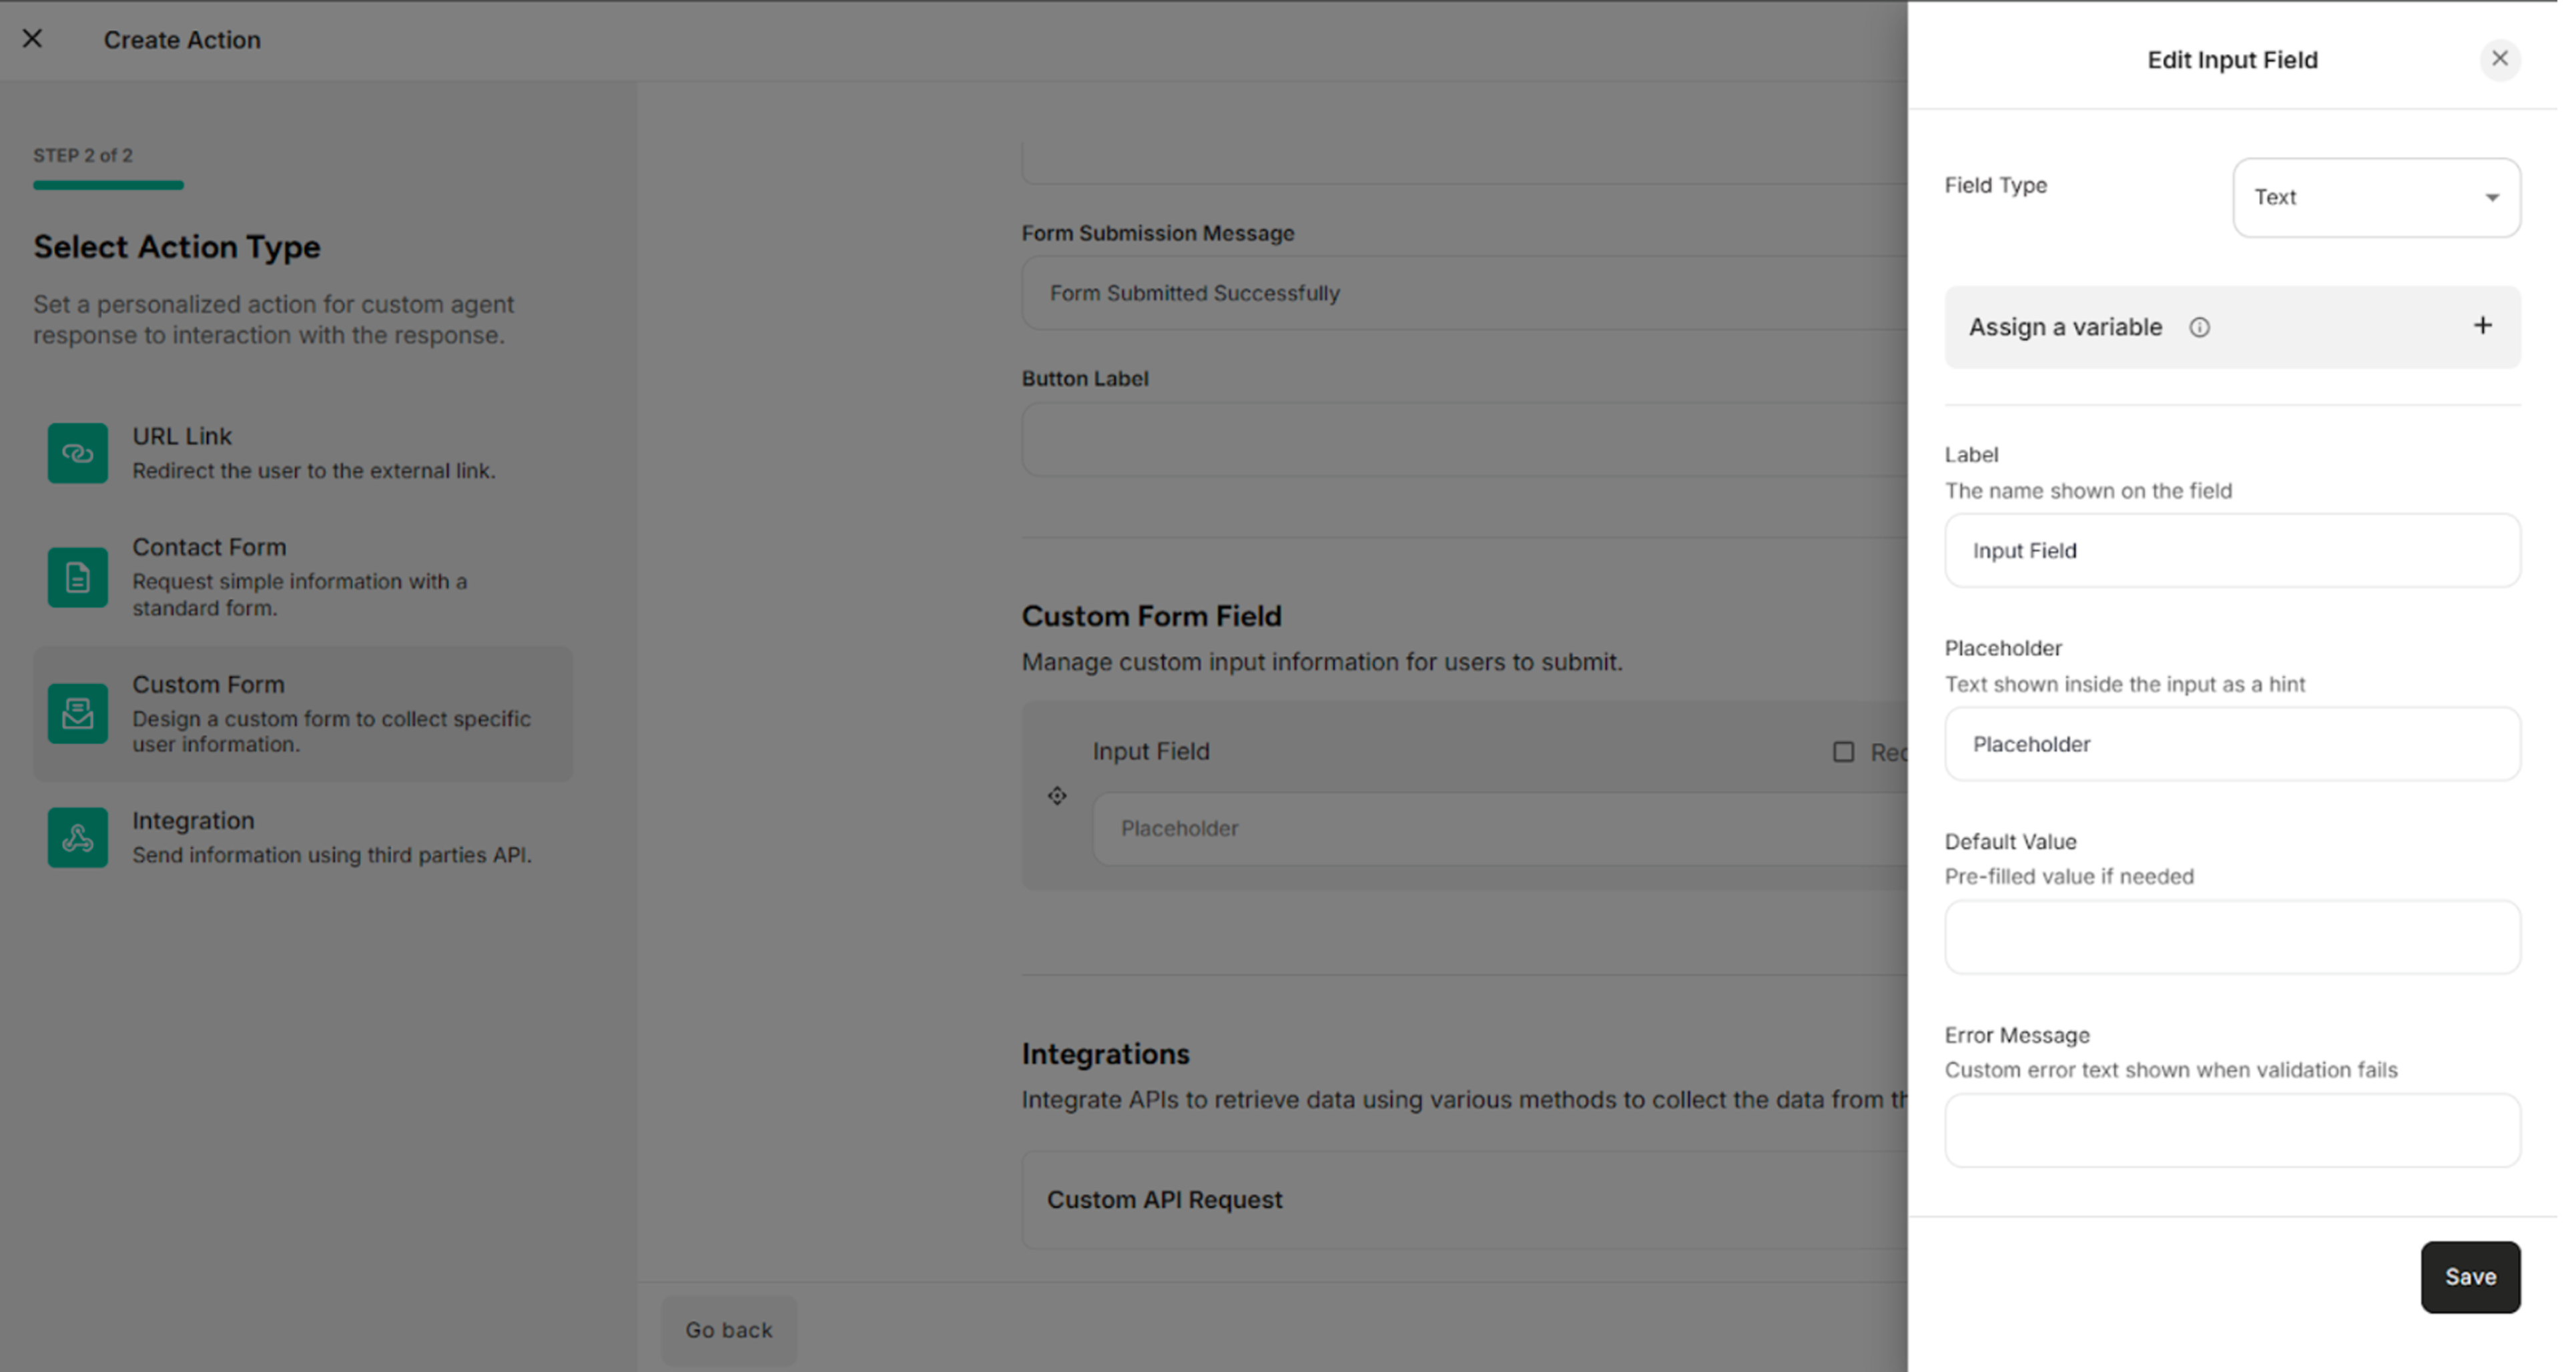Close the Edit Input Field panel

point(2500,59)
